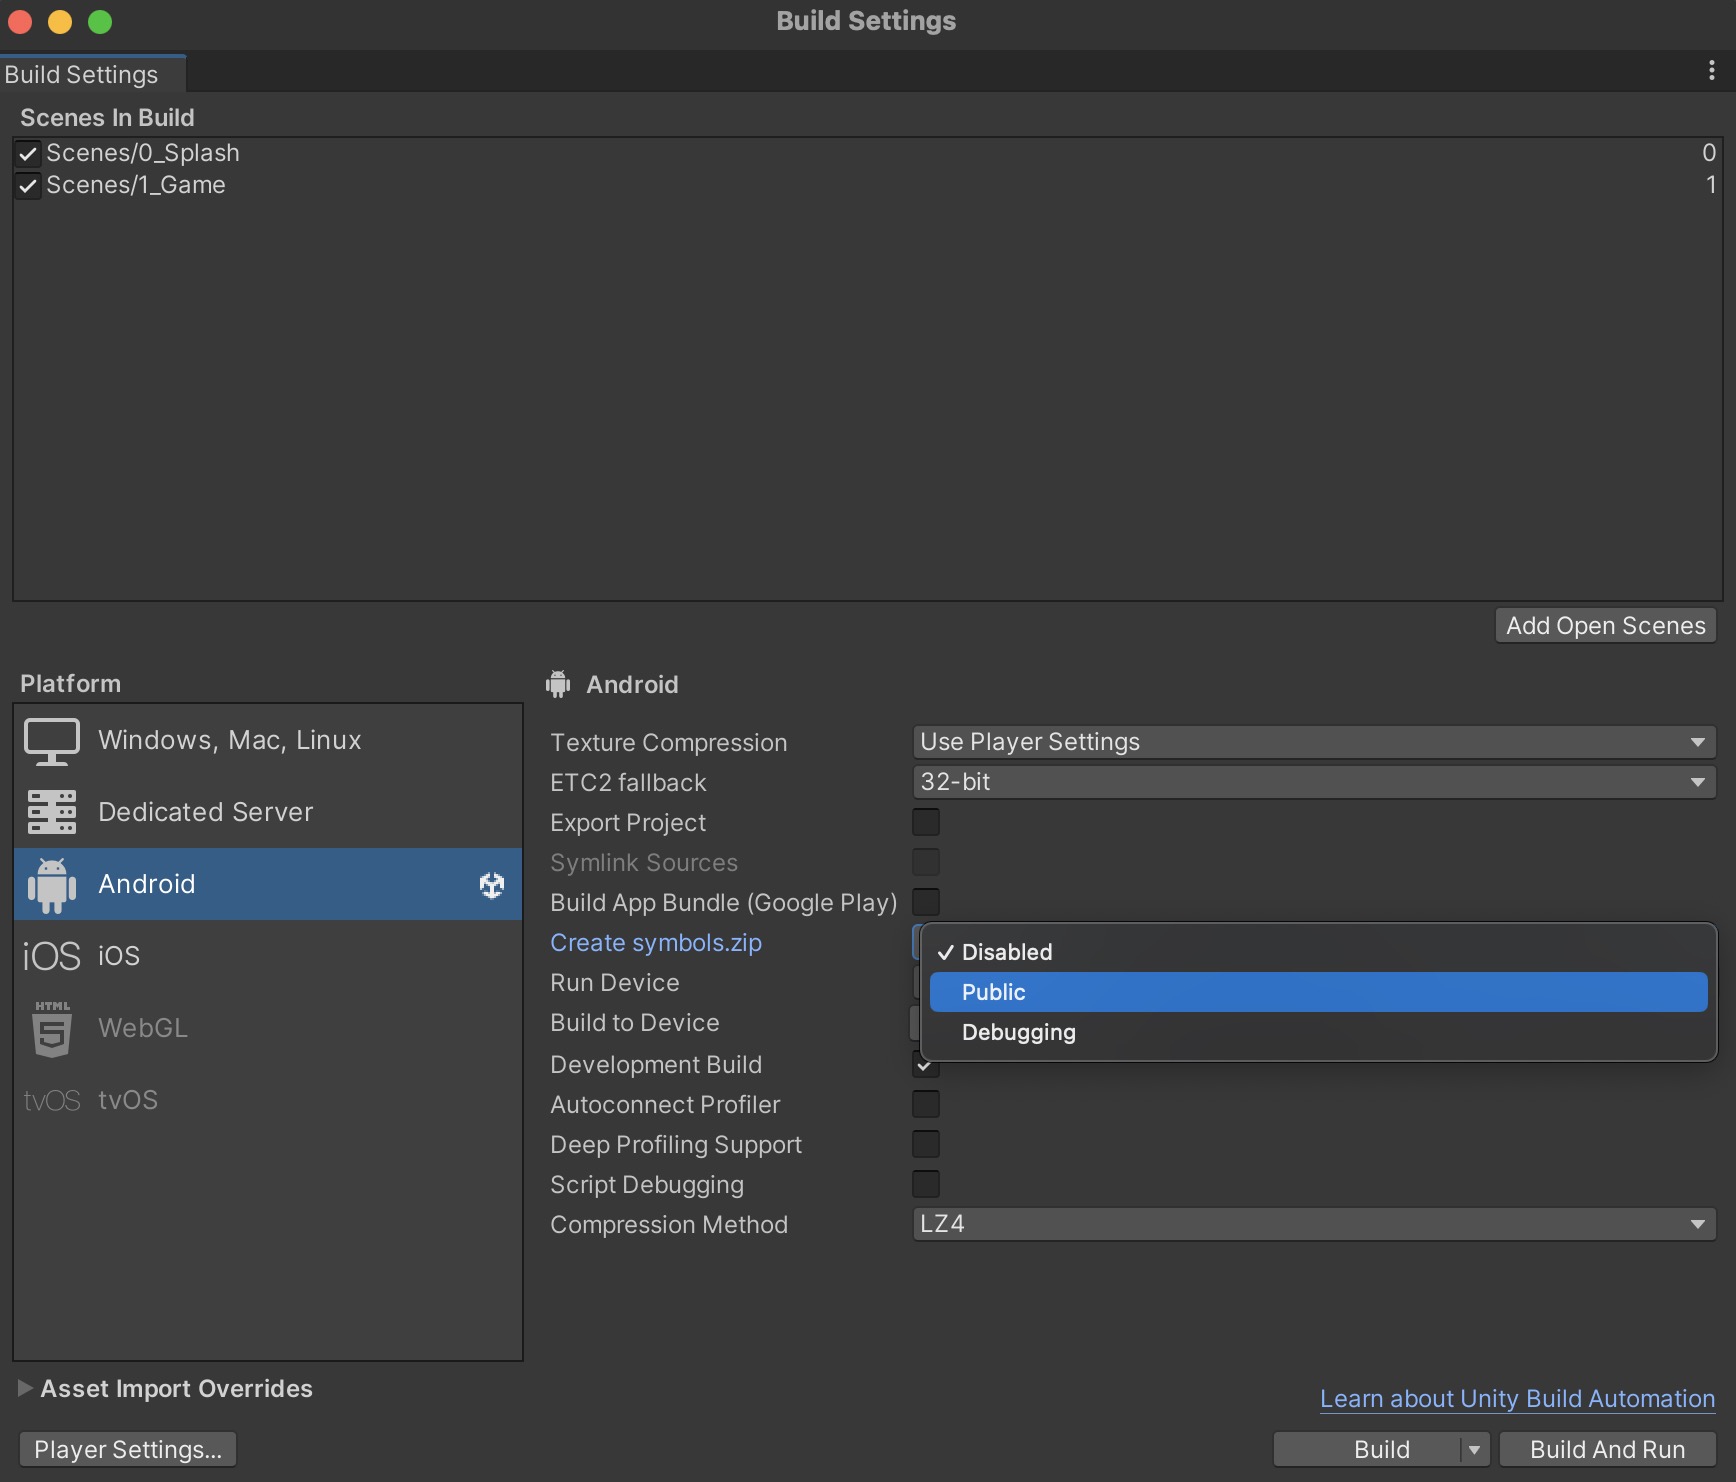Click the Deep Profiling Support label
This screenshot has width=1736, height=1482.
coord(676,1145)
